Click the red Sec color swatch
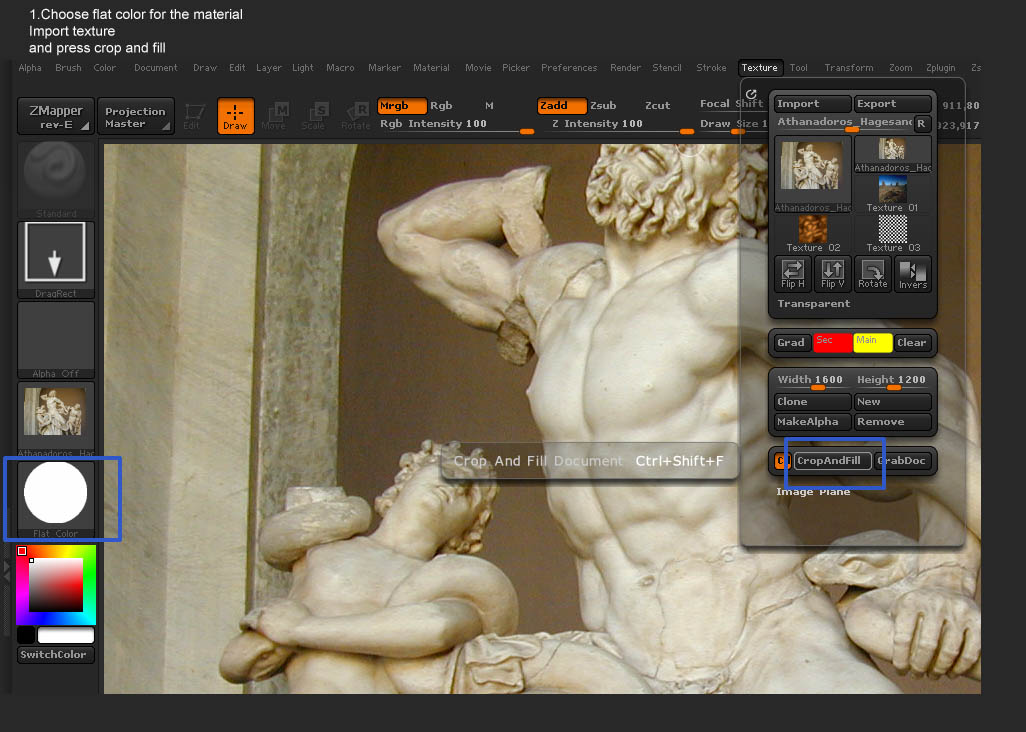 [x=832, y=343]
